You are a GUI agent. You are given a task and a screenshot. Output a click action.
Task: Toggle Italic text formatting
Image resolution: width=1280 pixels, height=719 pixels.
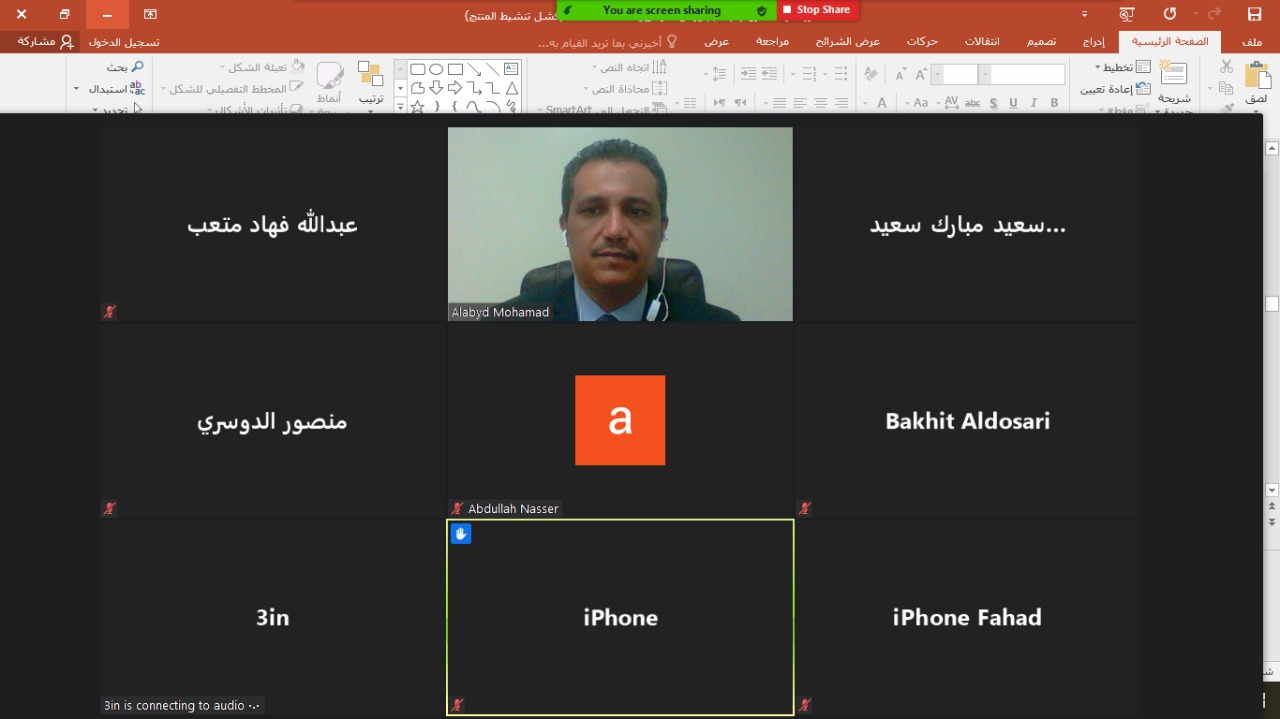1034,103
